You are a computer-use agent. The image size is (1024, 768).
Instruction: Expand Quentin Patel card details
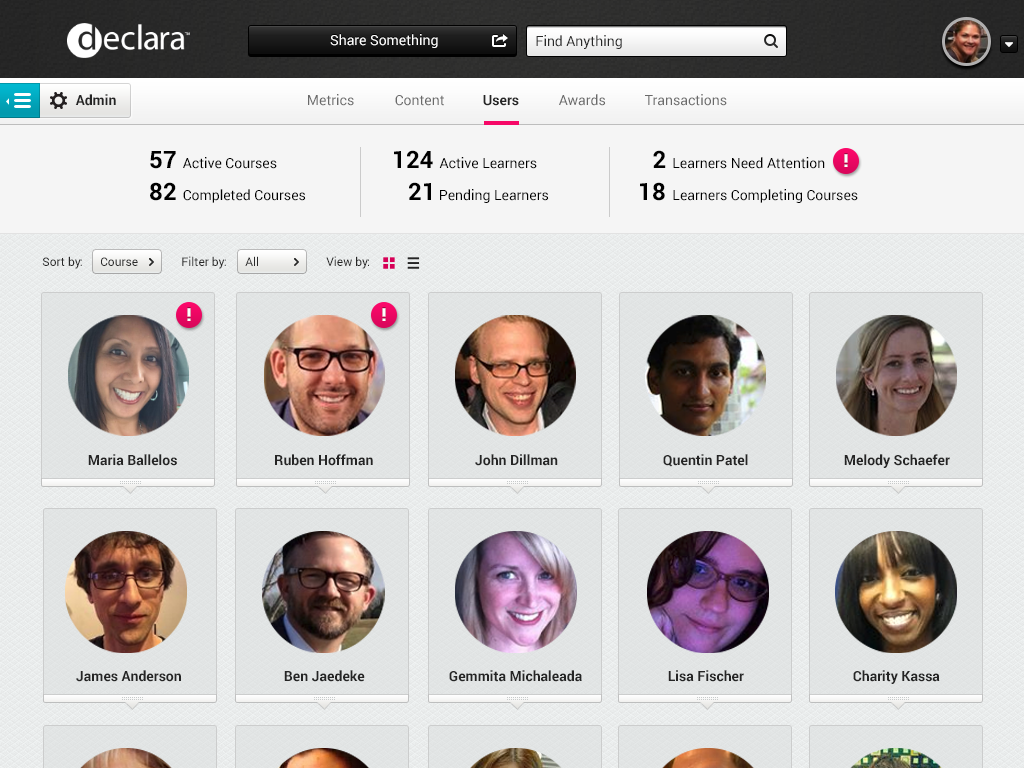(707, 485)
